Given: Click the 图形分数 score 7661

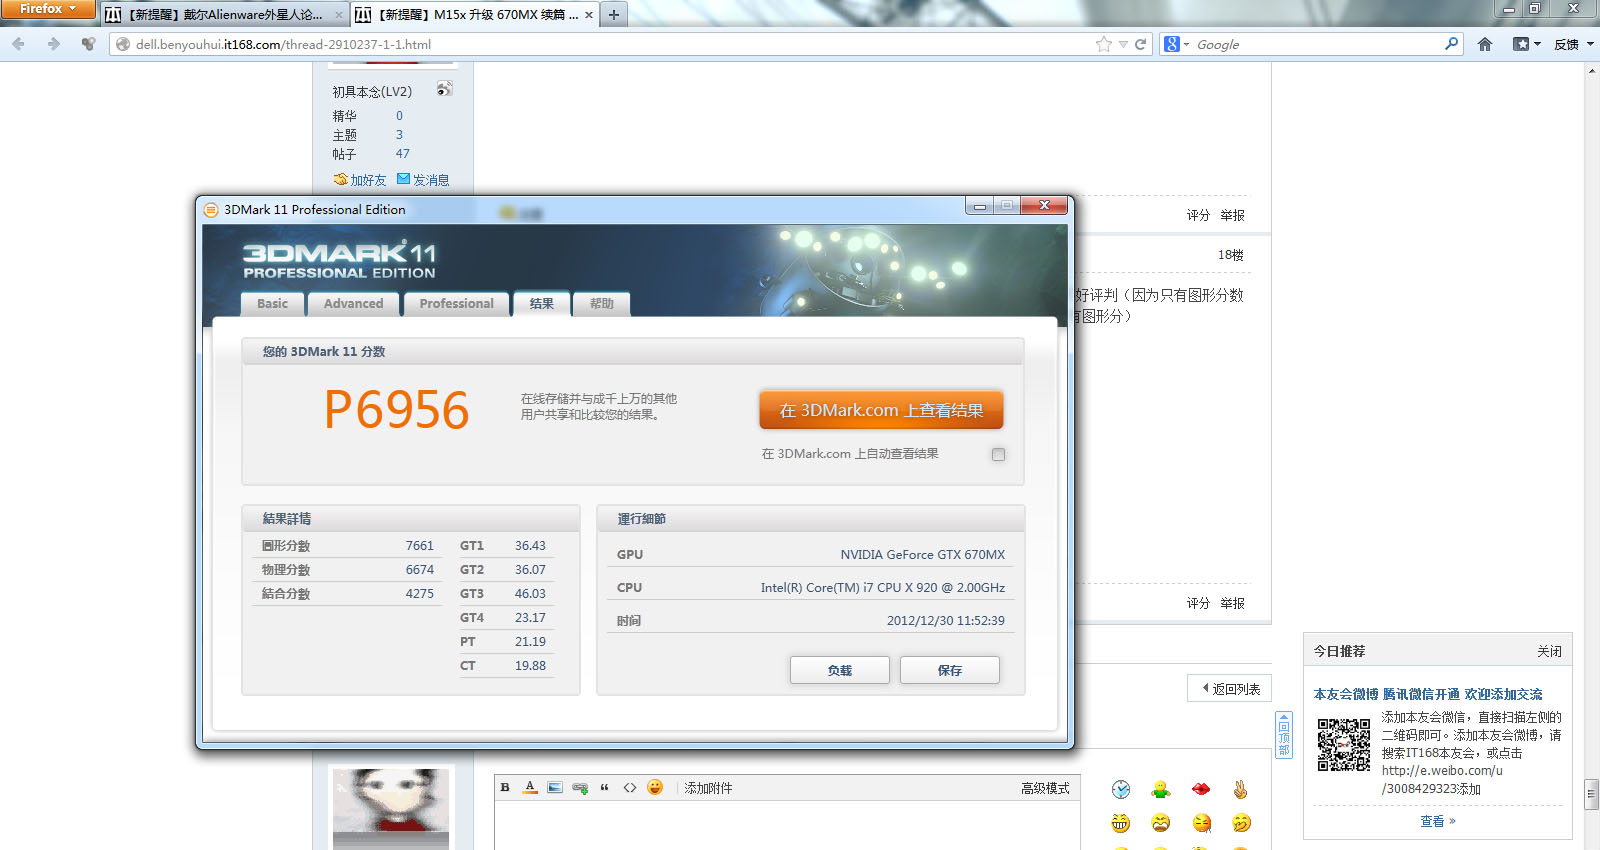Looking at the screenshot, I should [x=420, y=546].
